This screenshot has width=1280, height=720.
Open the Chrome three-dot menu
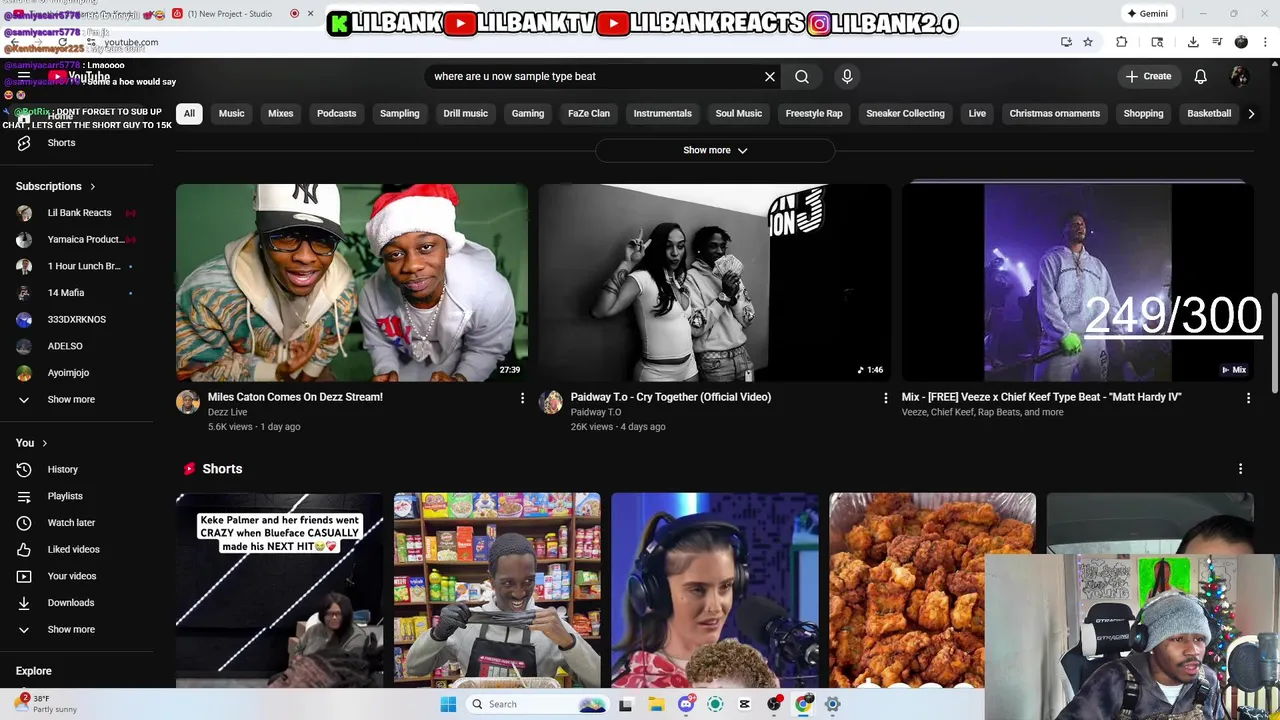point(1265,42)
